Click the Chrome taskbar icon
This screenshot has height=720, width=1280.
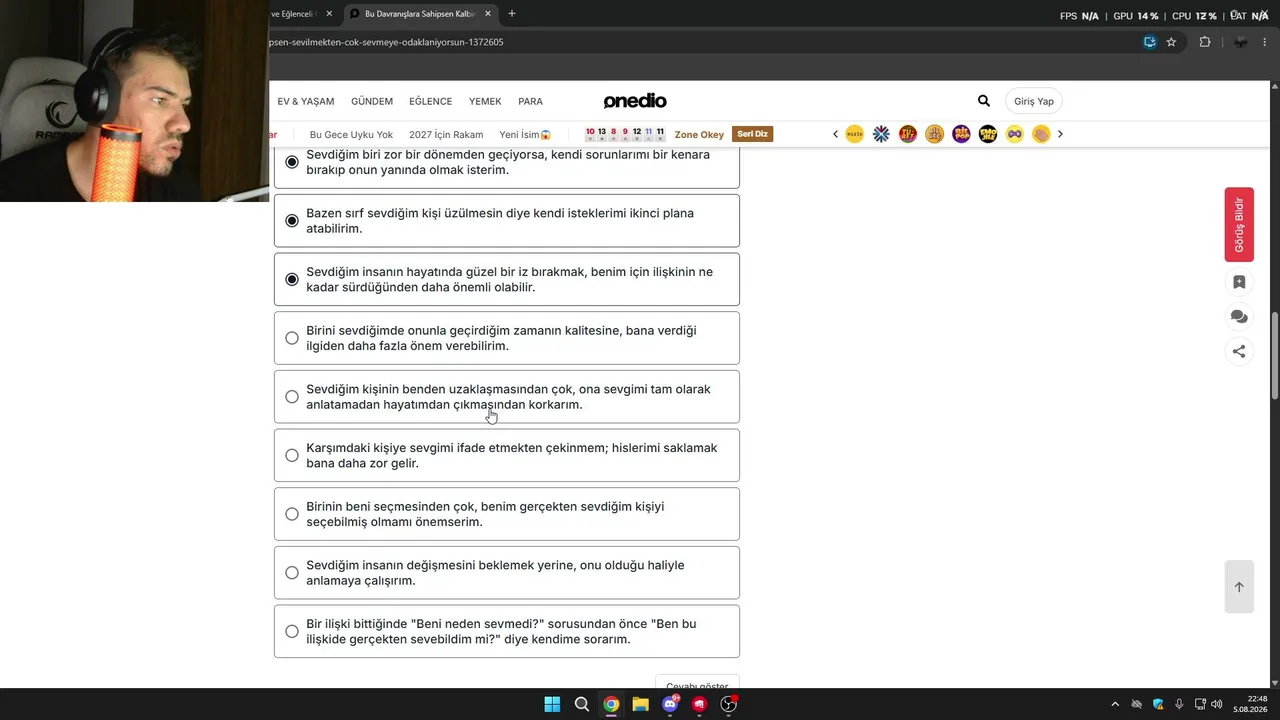[x=611, y=704]
